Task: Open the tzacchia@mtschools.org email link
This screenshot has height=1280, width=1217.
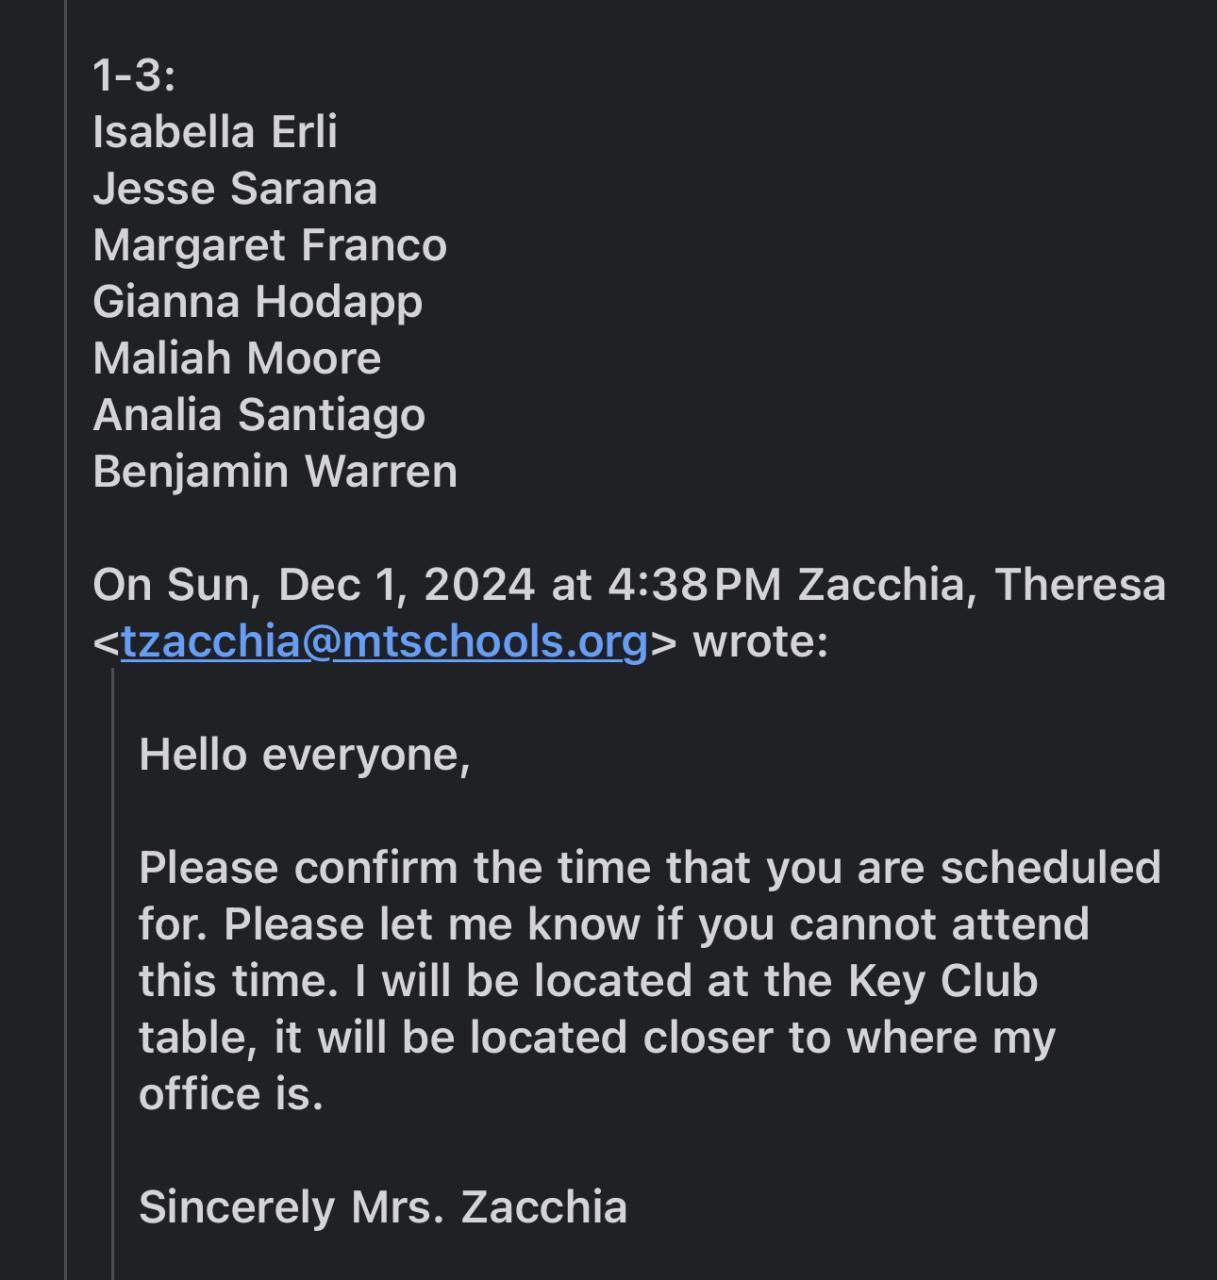Action: pyautogui.click(x=384, y=641)
